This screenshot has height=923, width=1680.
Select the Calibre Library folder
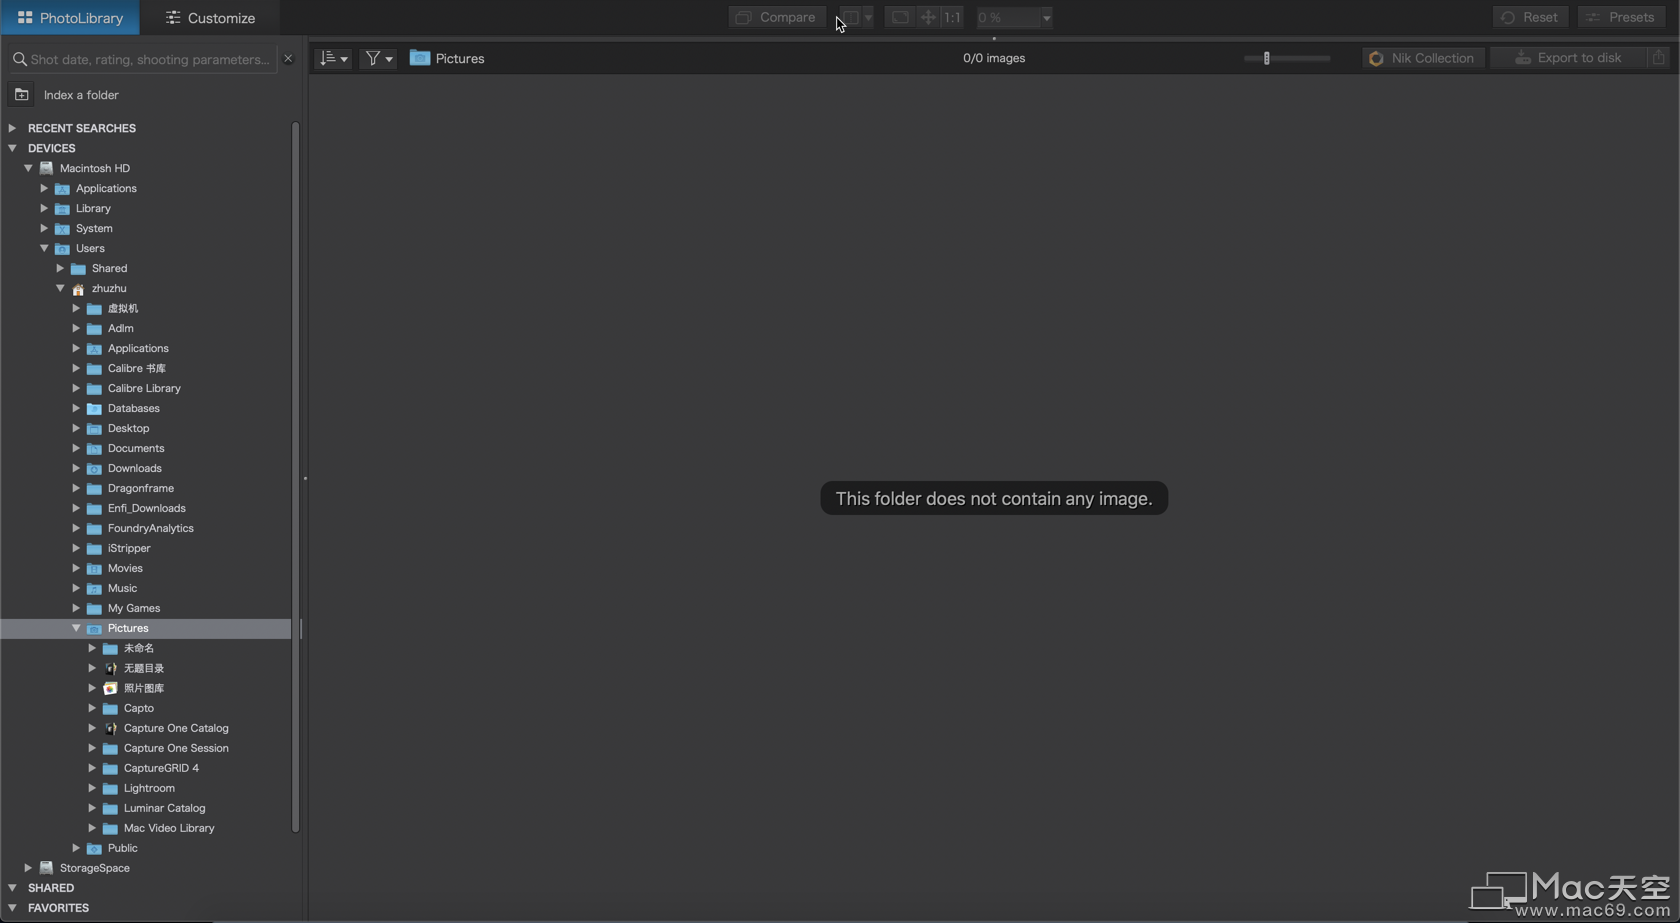[145, 388]
